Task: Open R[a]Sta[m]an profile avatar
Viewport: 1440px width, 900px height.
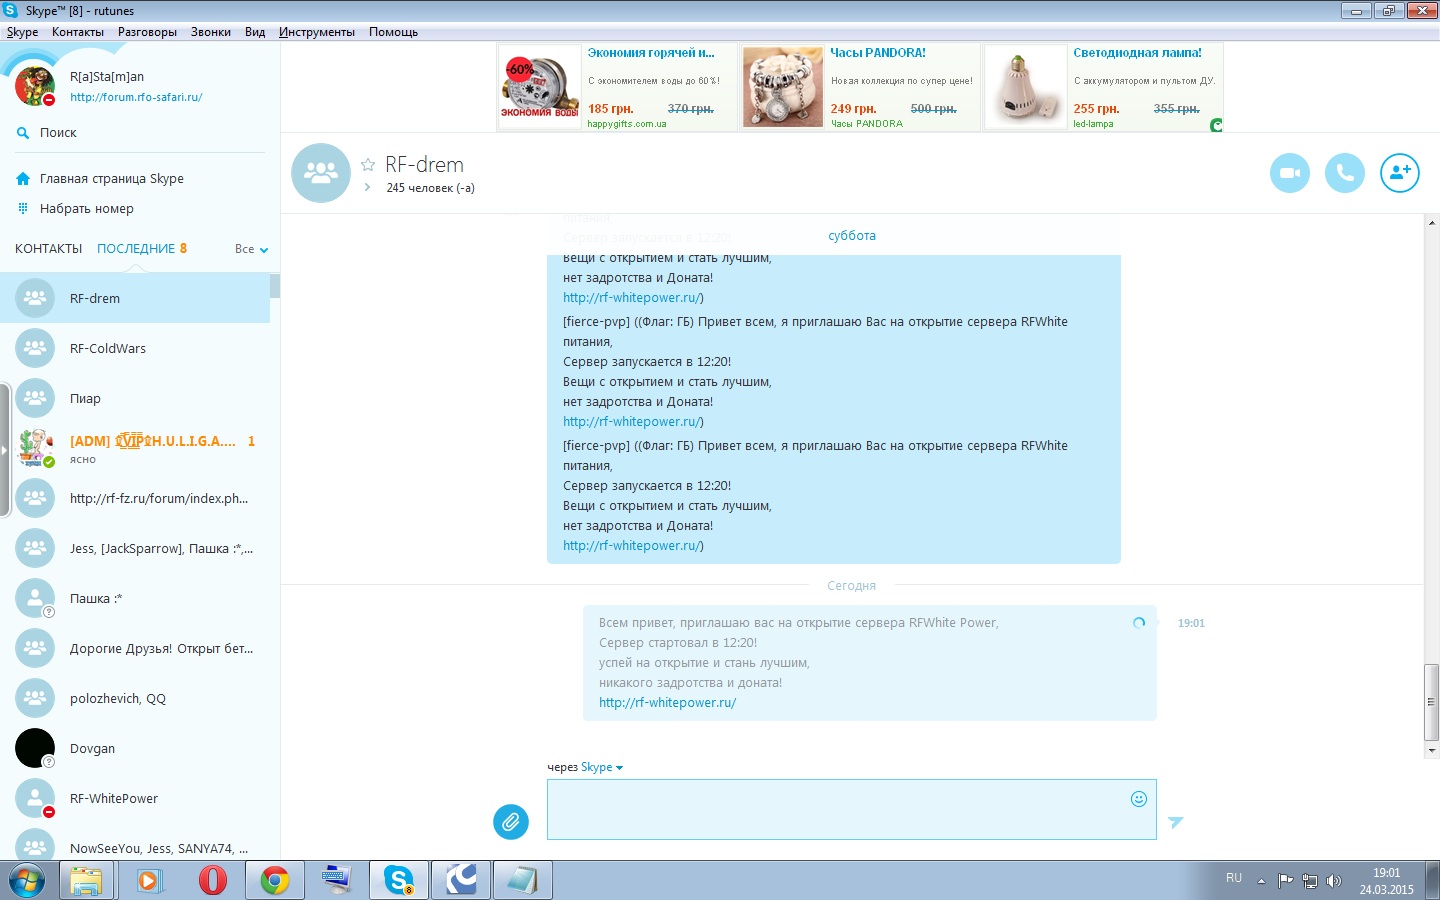Action: click(x=35, y=87)
